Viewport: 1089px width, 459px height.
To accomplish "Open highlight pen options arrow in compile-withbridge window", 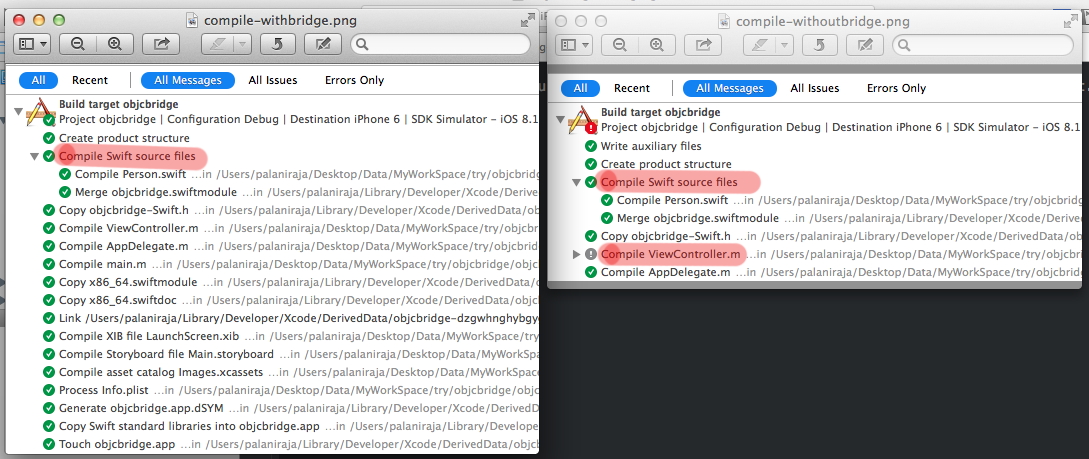I will click(242, 44).
